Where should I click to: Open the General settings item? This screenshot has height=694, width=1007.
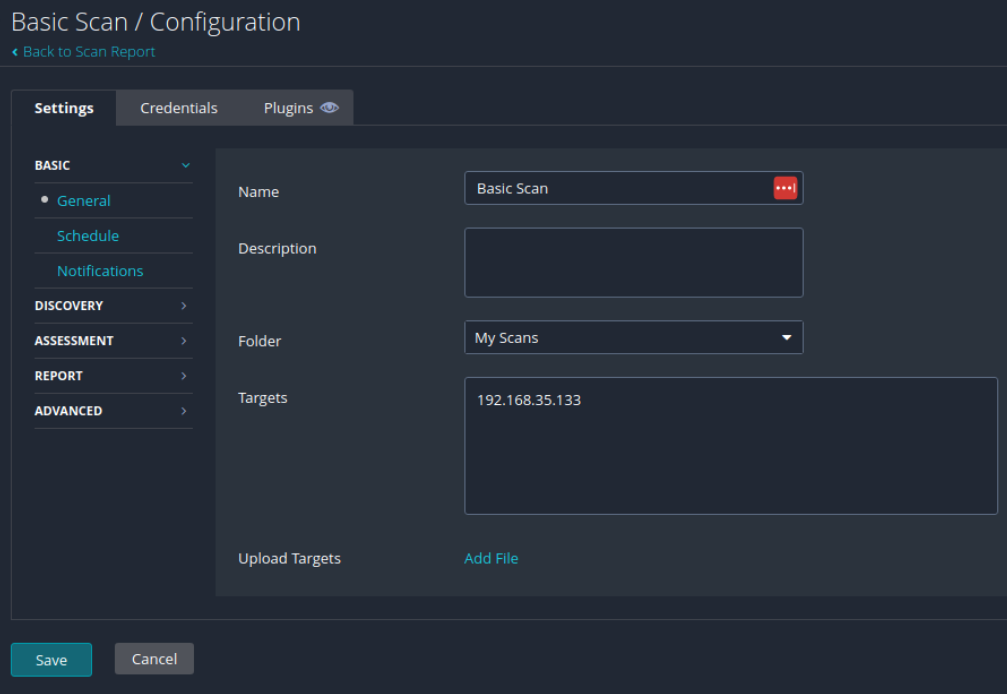pos(84,201)
